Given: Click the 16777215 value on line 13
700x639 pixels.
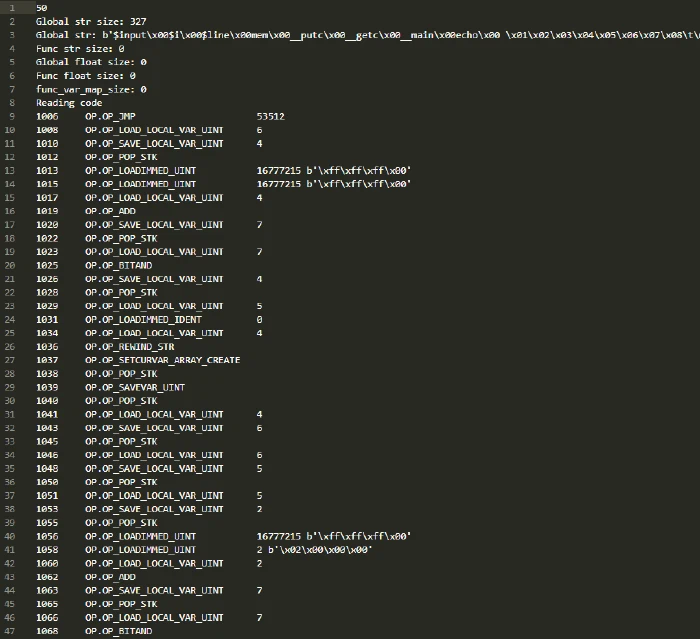Looking at the screenshot, I should 279,171.
